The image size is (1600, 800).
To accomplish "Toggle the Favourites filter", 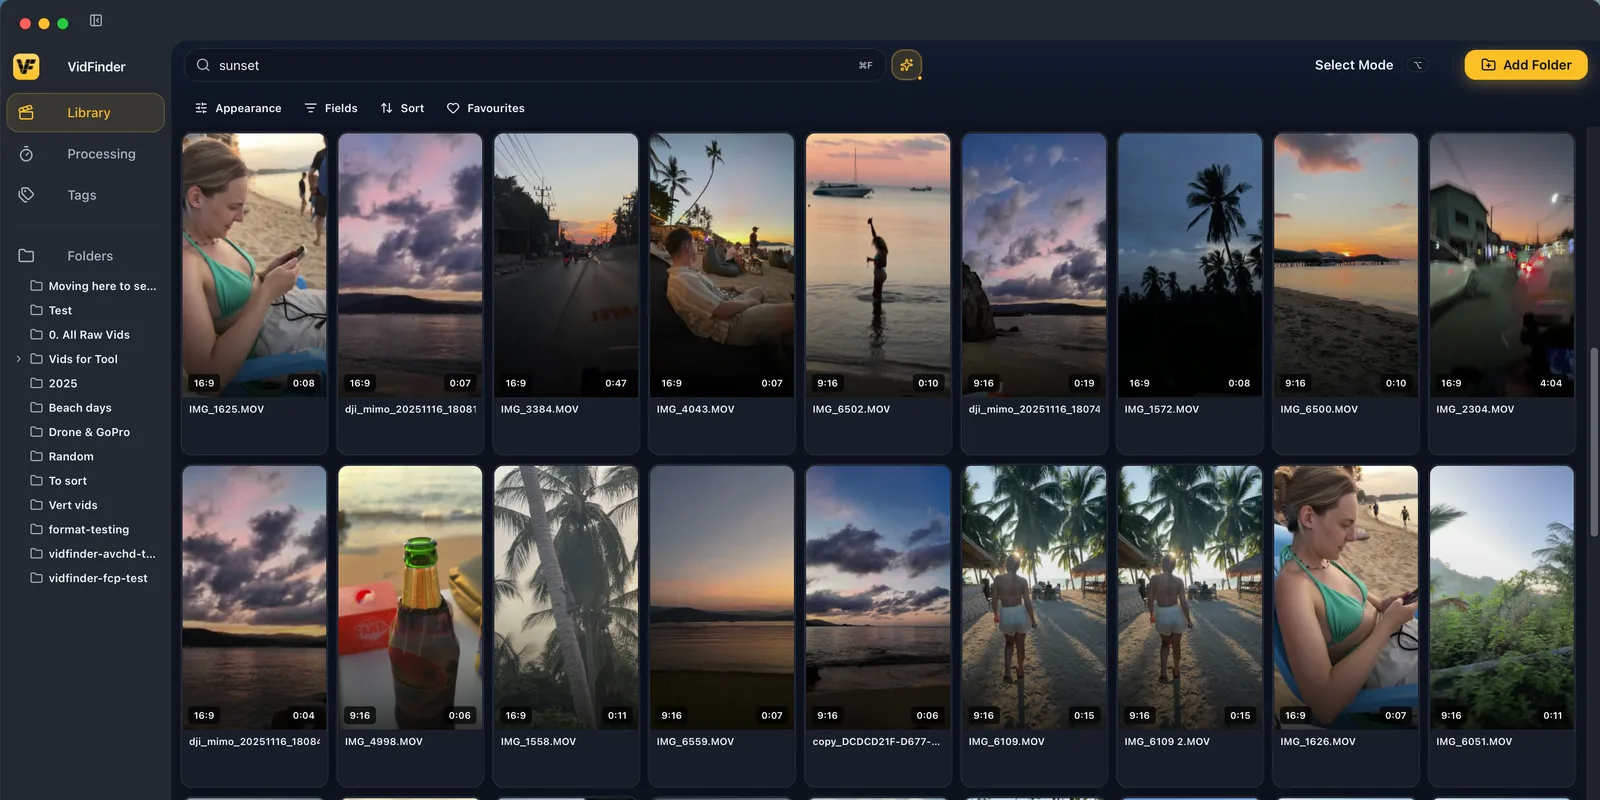I will [485, 108].
